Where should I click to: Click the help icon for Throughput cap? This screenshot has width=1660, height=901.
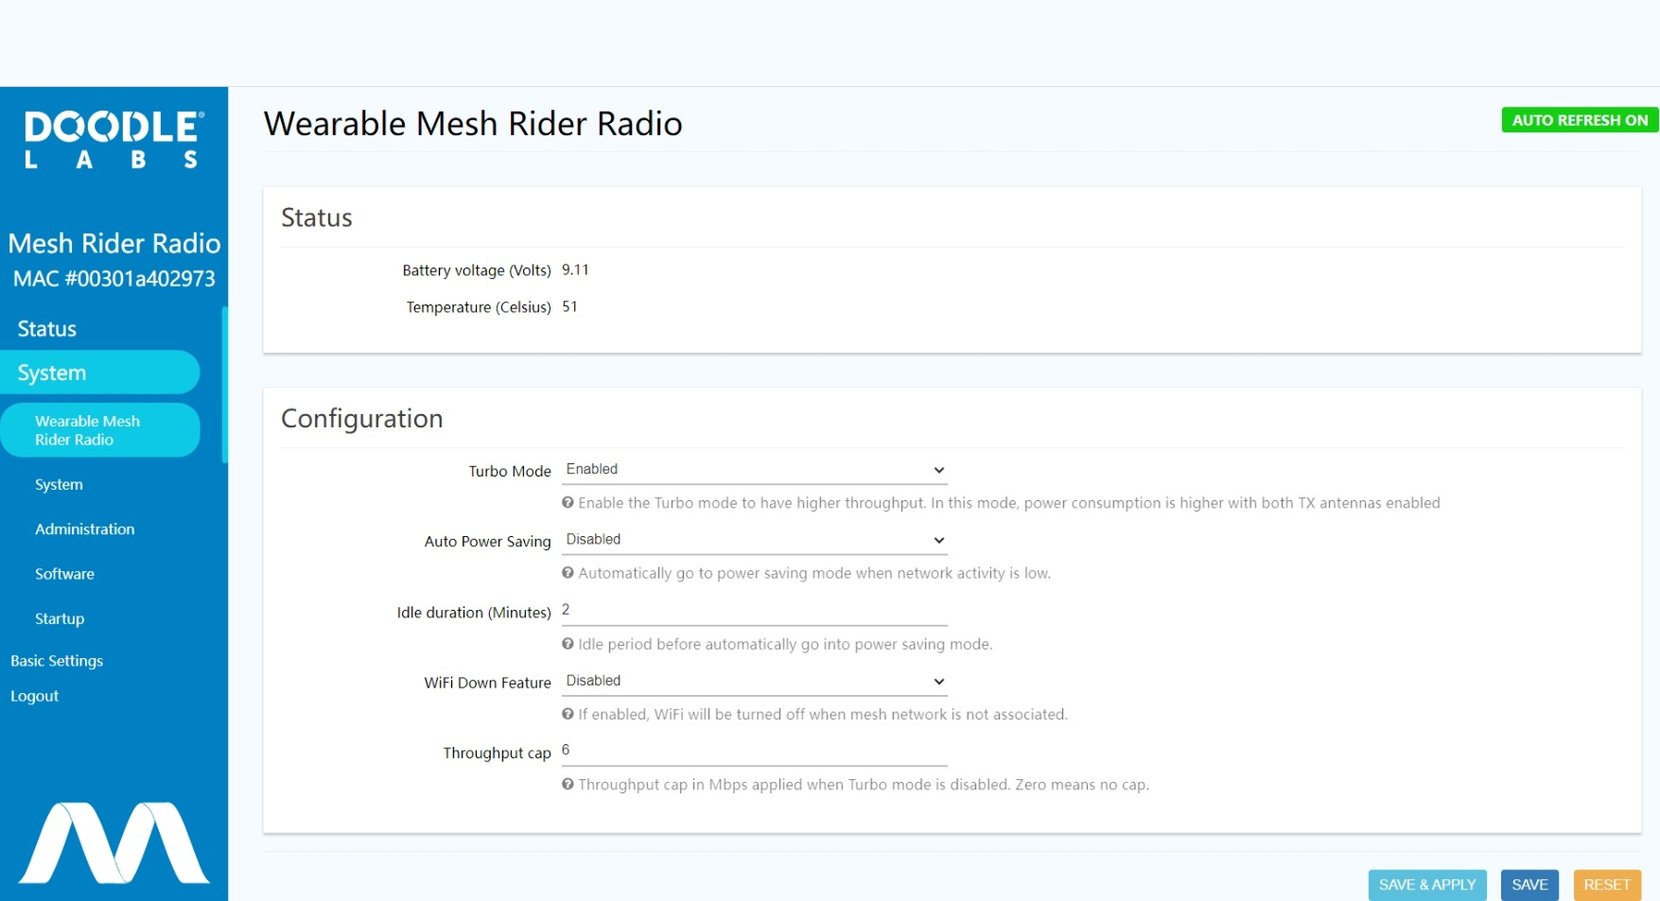click(x=568, y=785)
